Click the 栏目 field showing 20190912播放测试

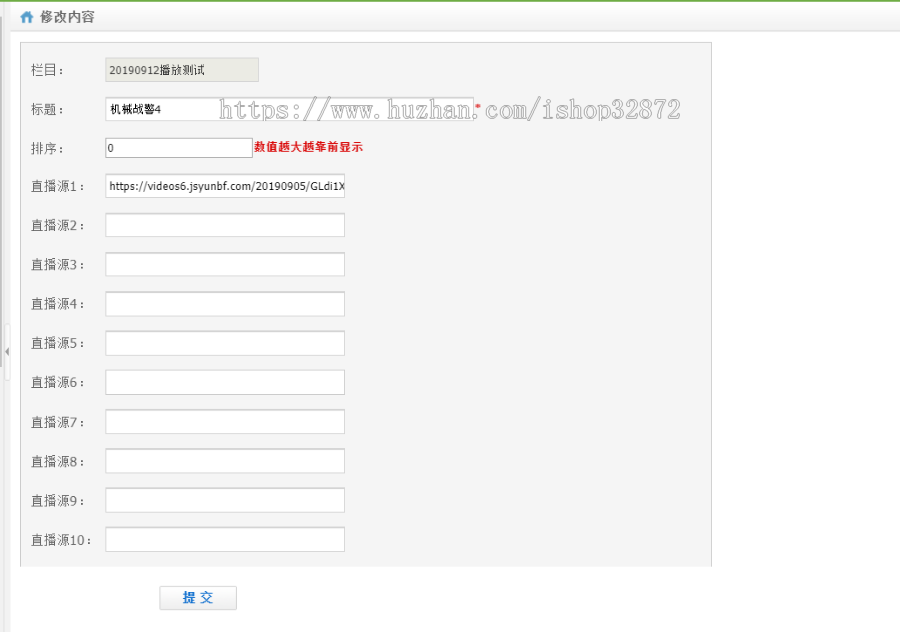pos(181,70)
